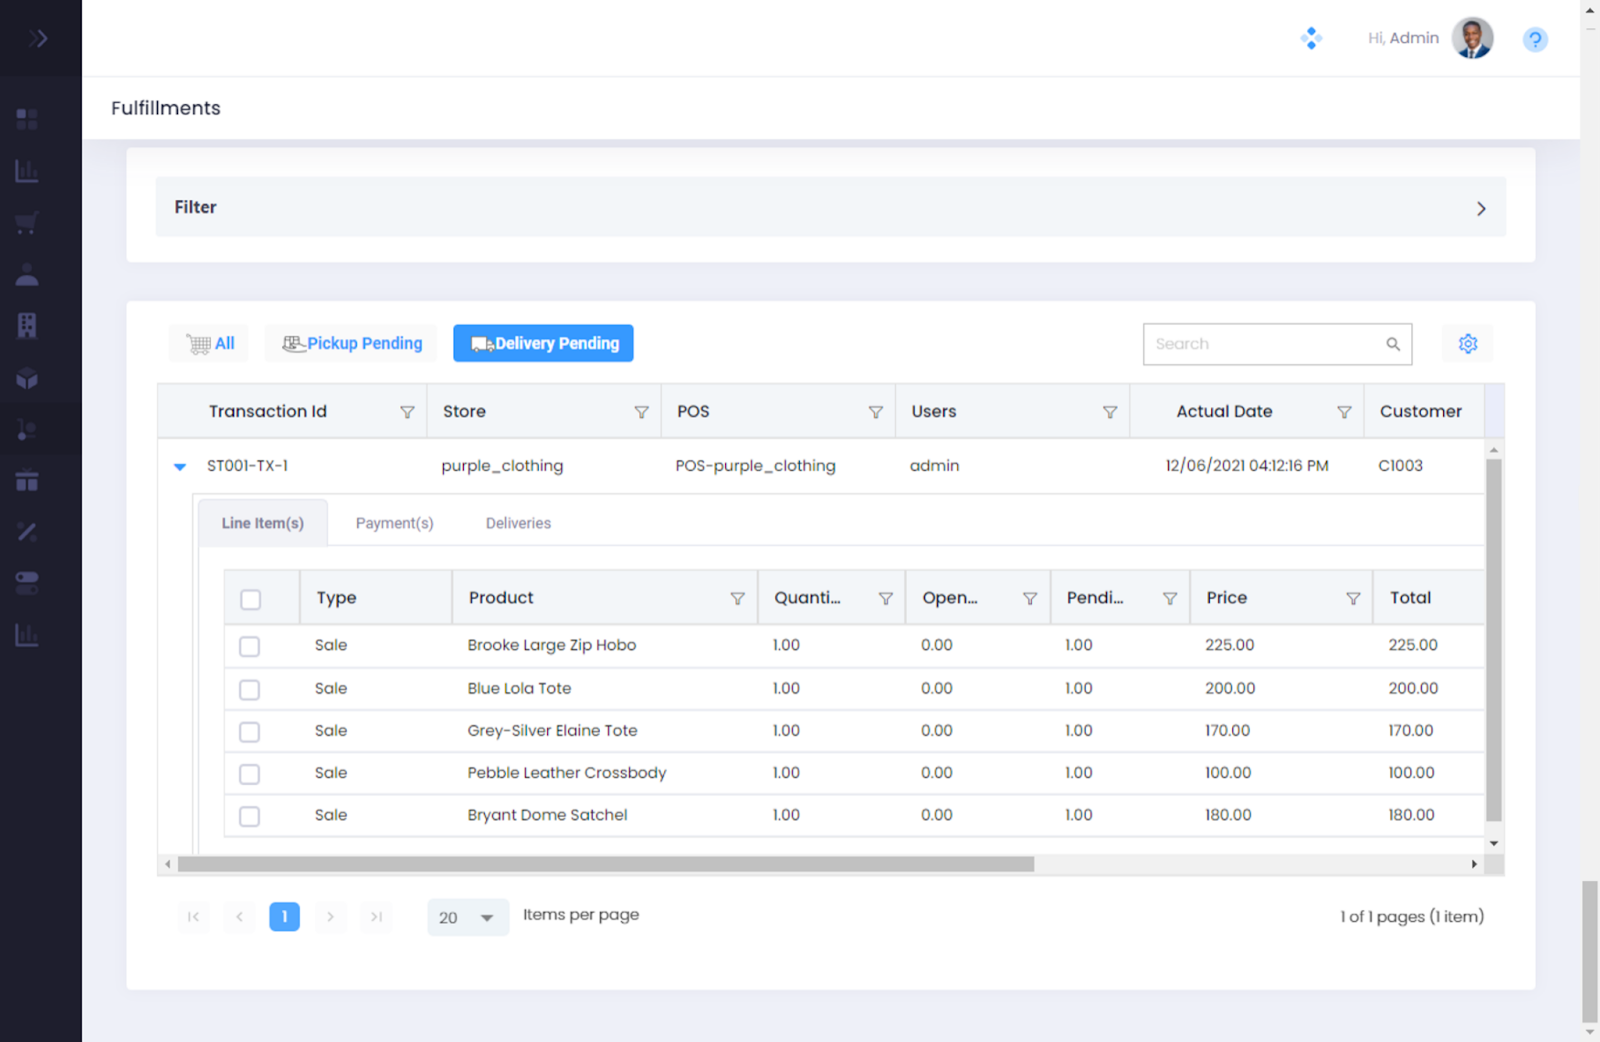Check the Brooke Large Zip Hobo row checkbox

[250, 647]
